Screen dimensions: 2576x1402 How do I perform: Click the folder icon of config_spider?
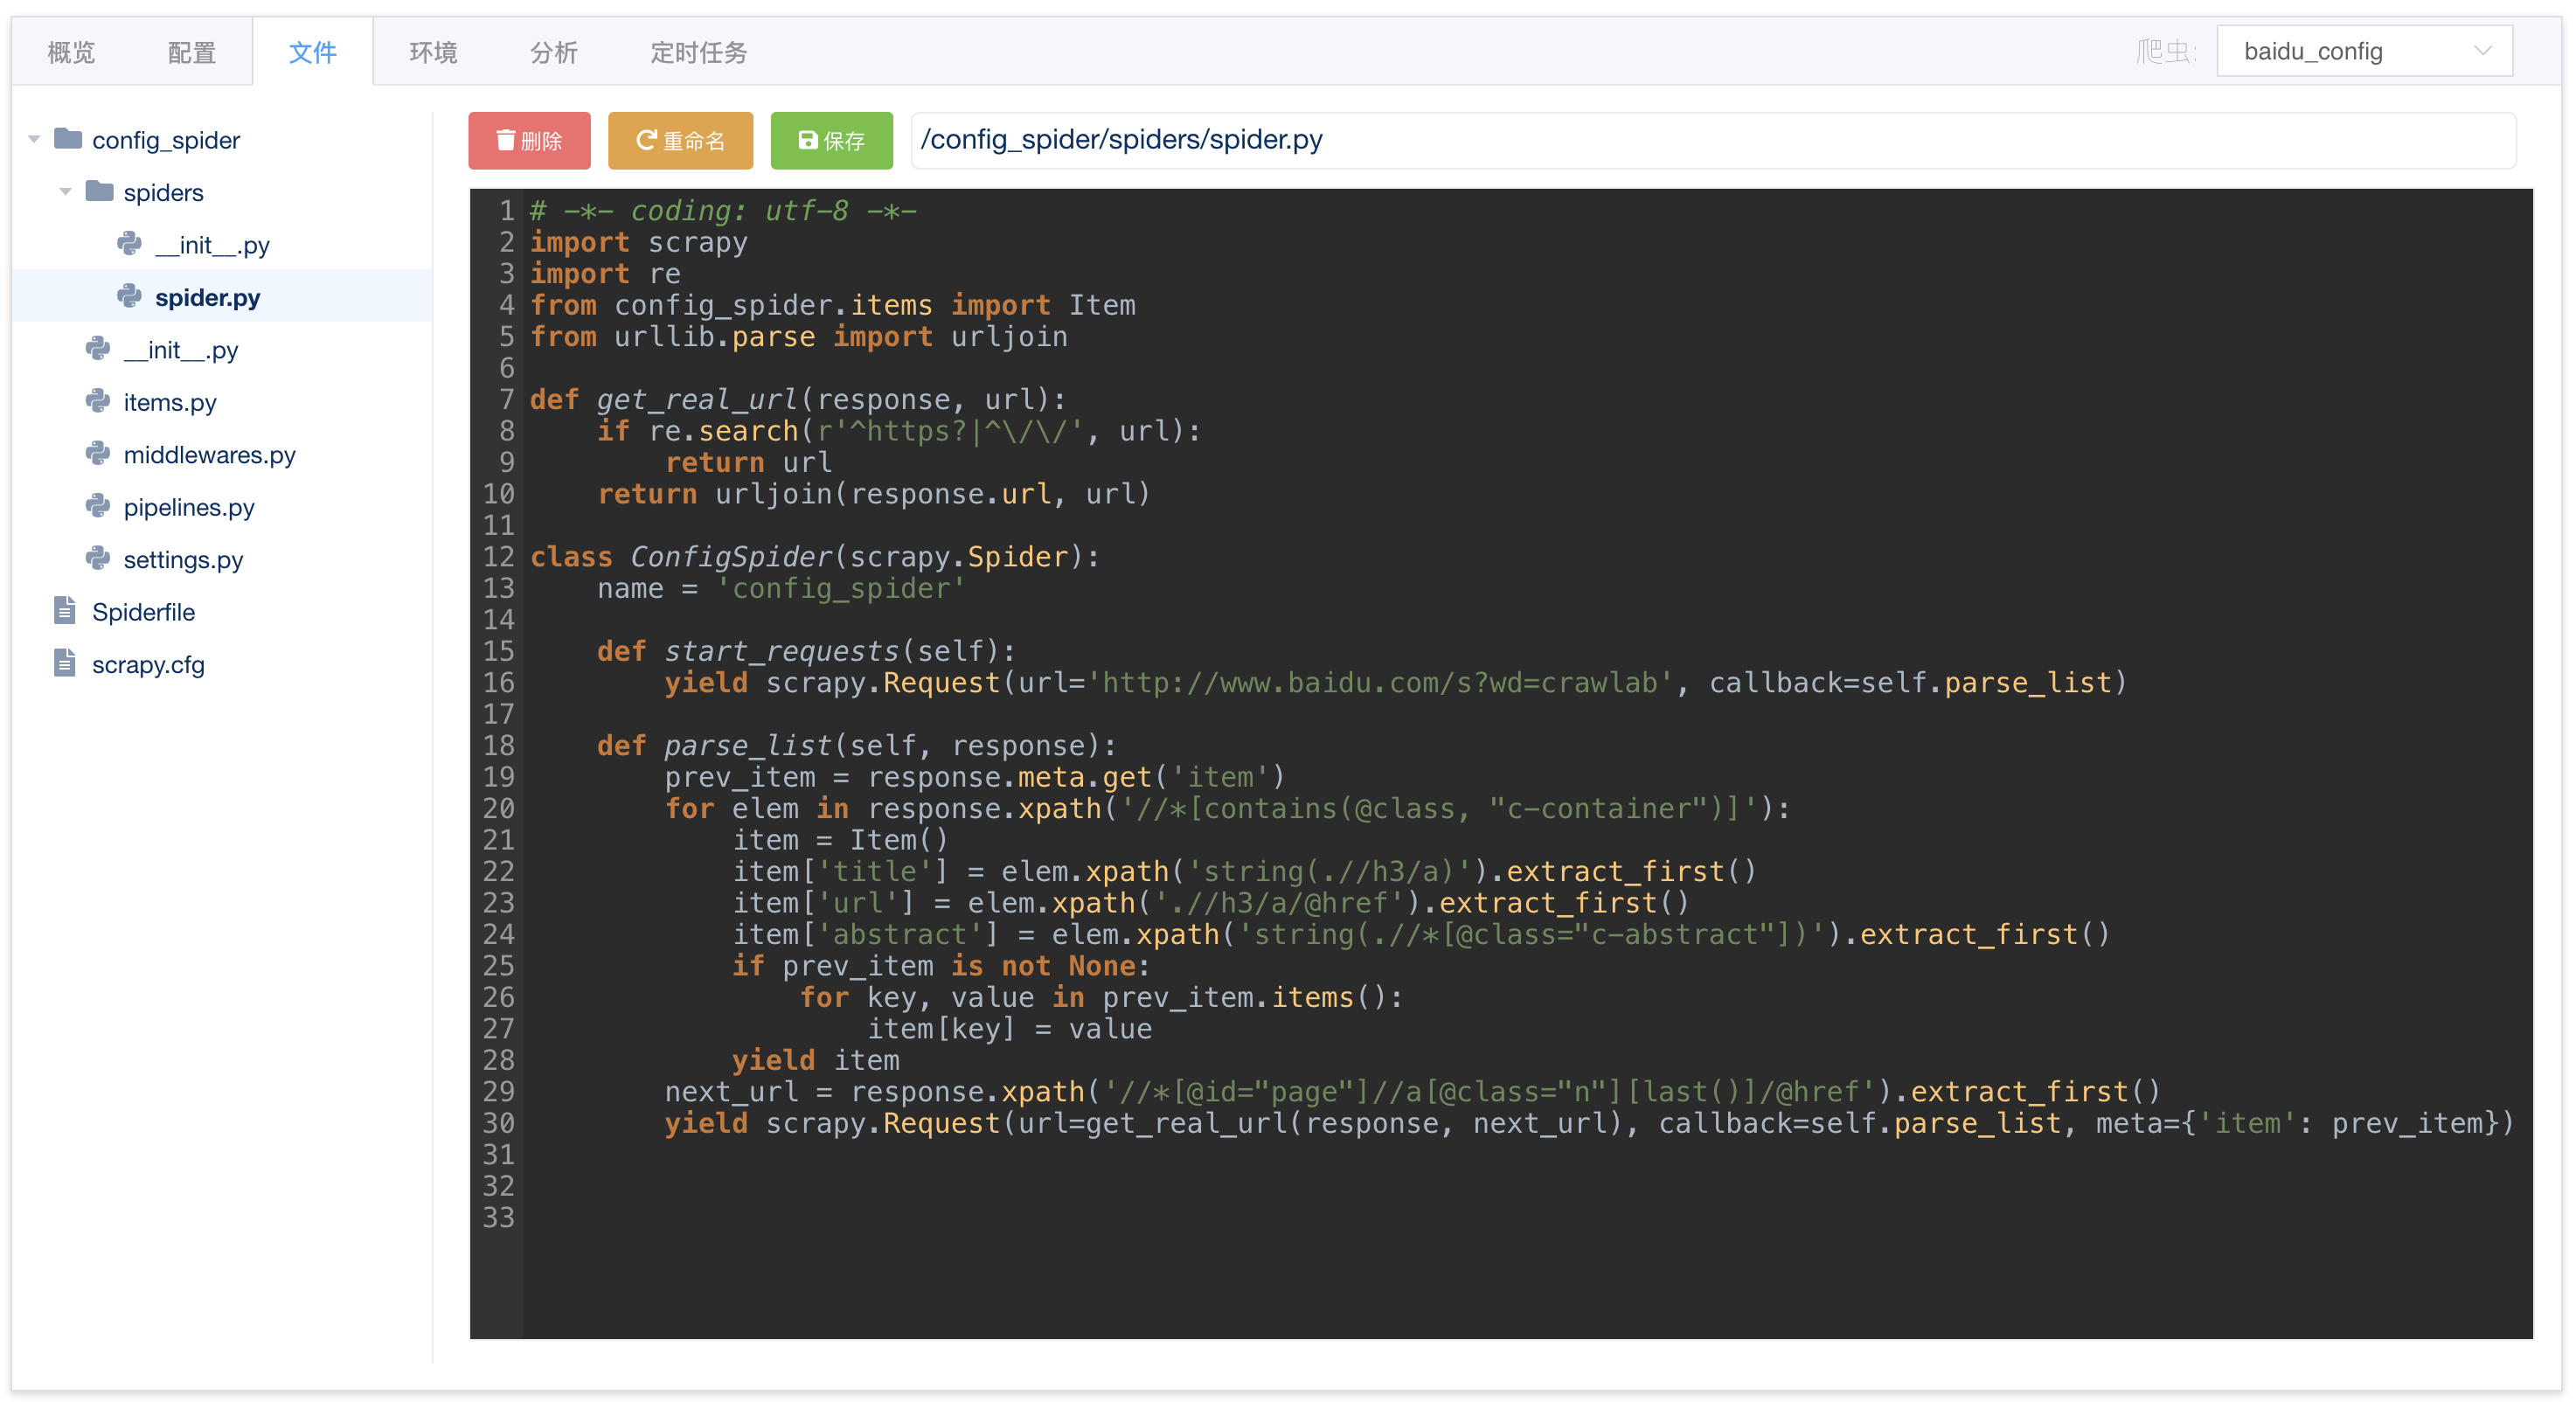(68, 139)
